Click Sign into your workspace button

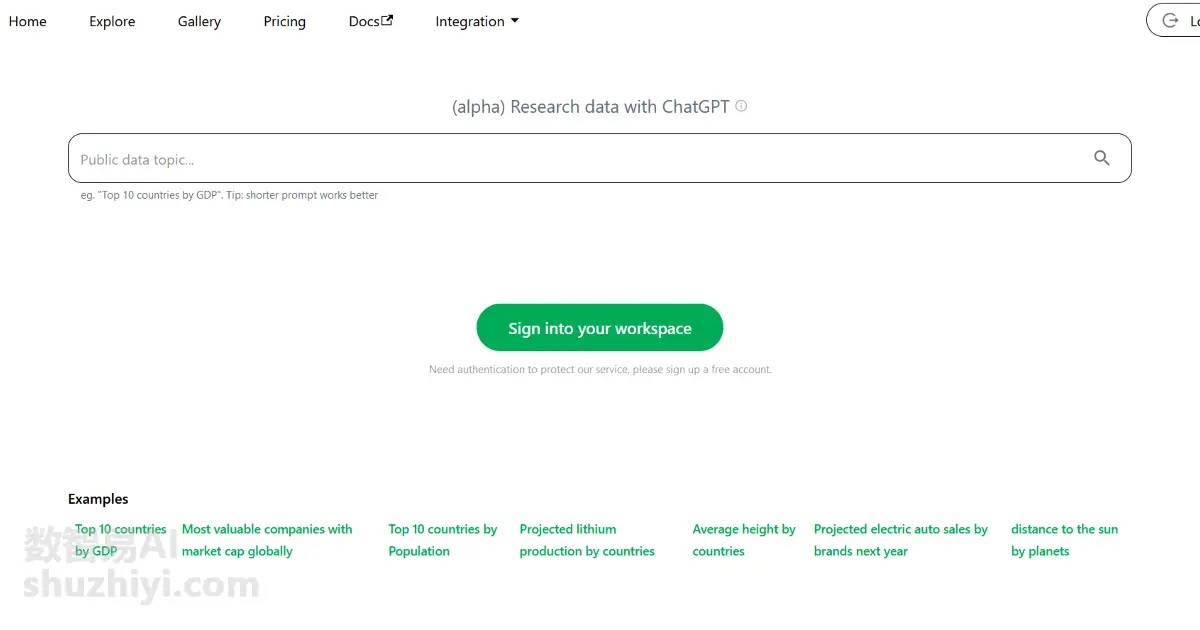coord(600,328)
